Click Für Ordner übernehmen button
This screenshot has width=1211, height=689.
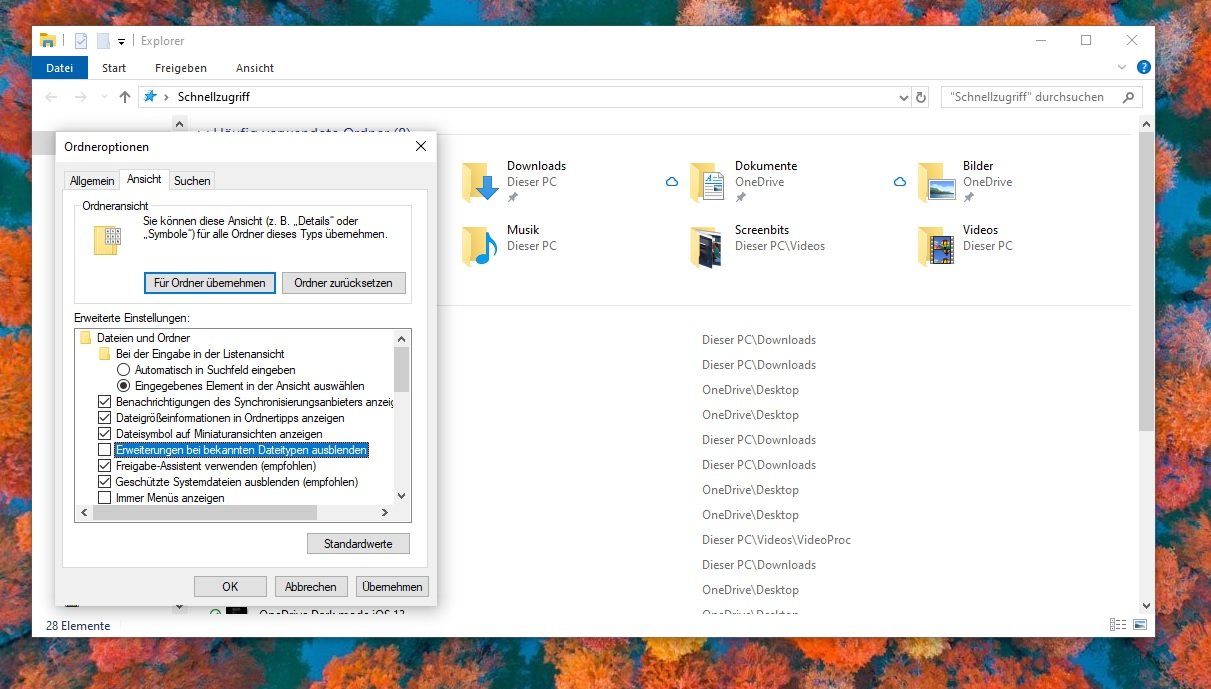(210, 283)
